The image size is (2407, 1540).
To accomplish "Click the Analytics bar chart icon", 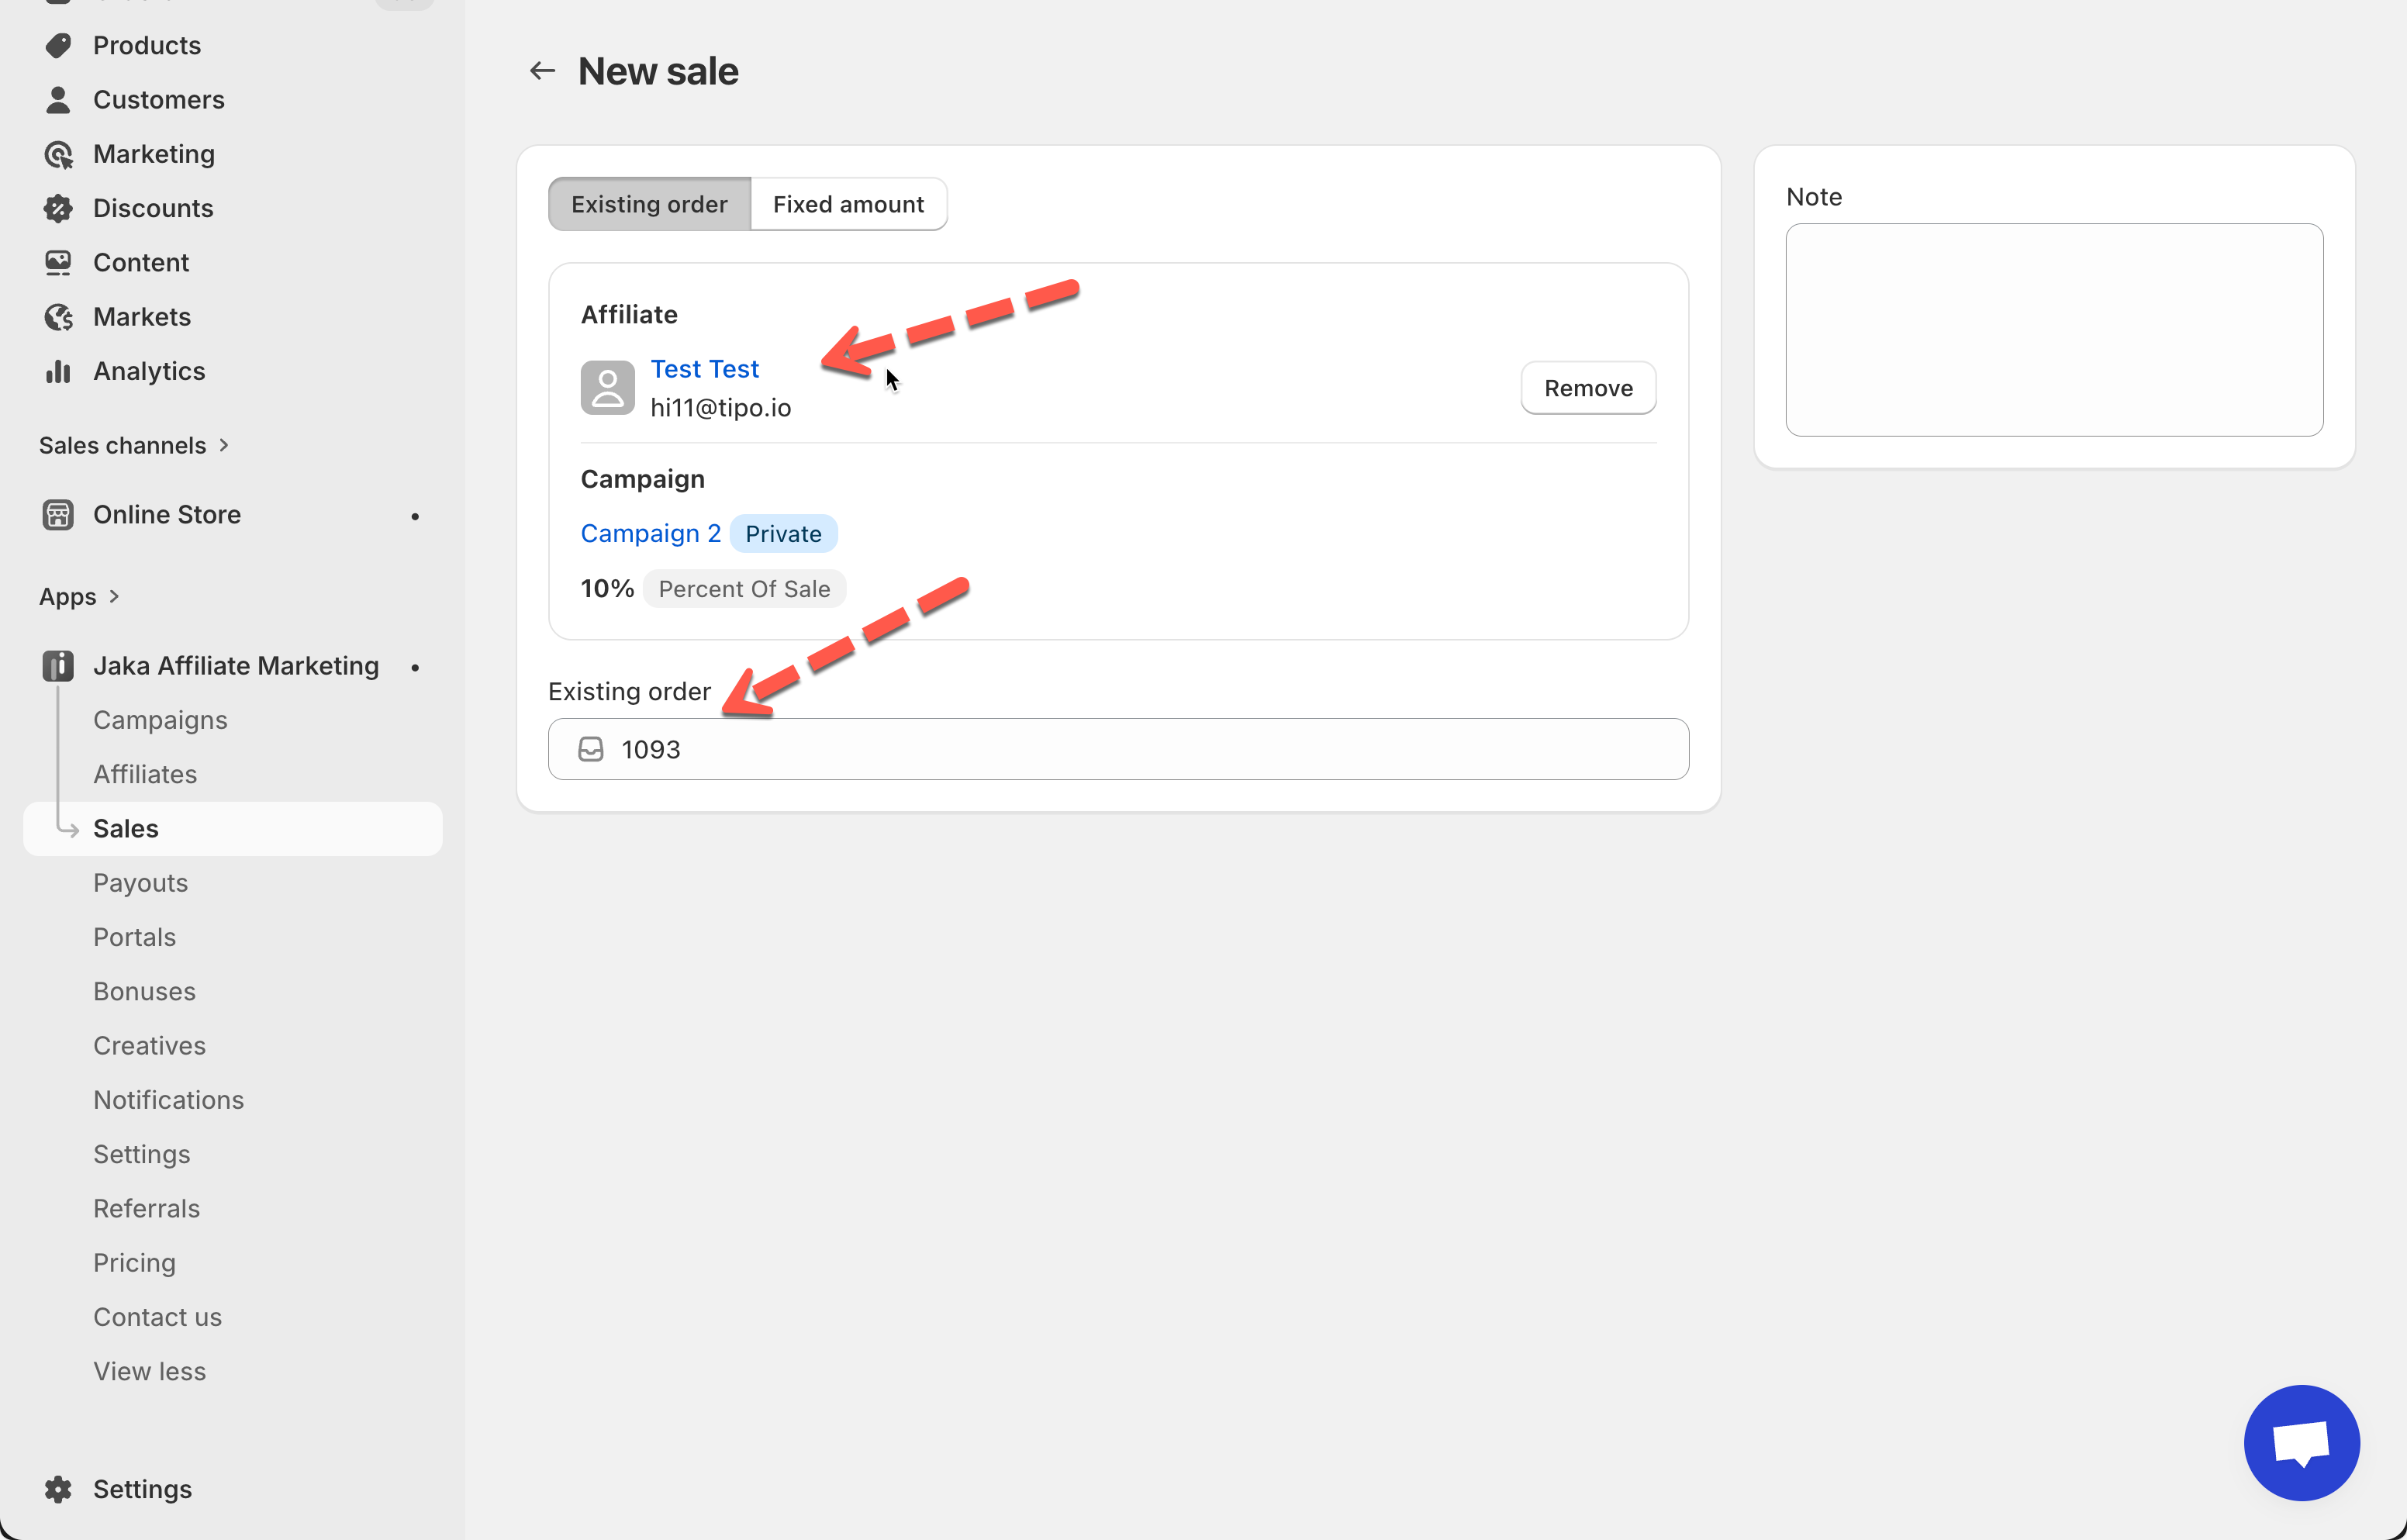I will (58, 371).
